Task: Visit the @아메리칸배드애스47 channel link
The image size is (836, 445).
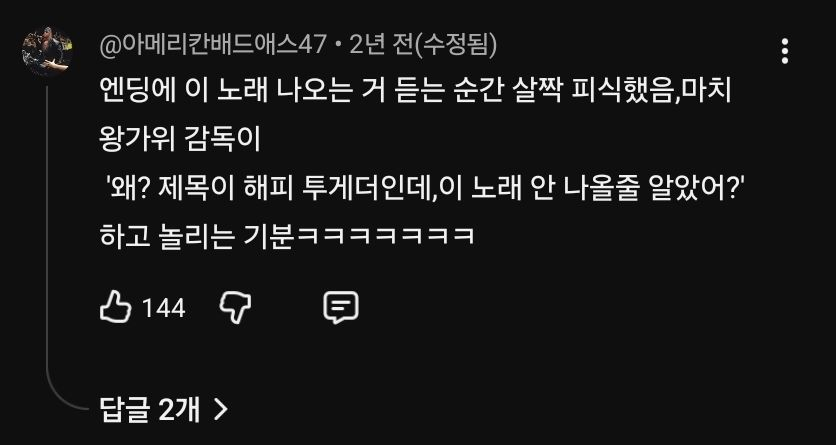Action: [212, 47]
